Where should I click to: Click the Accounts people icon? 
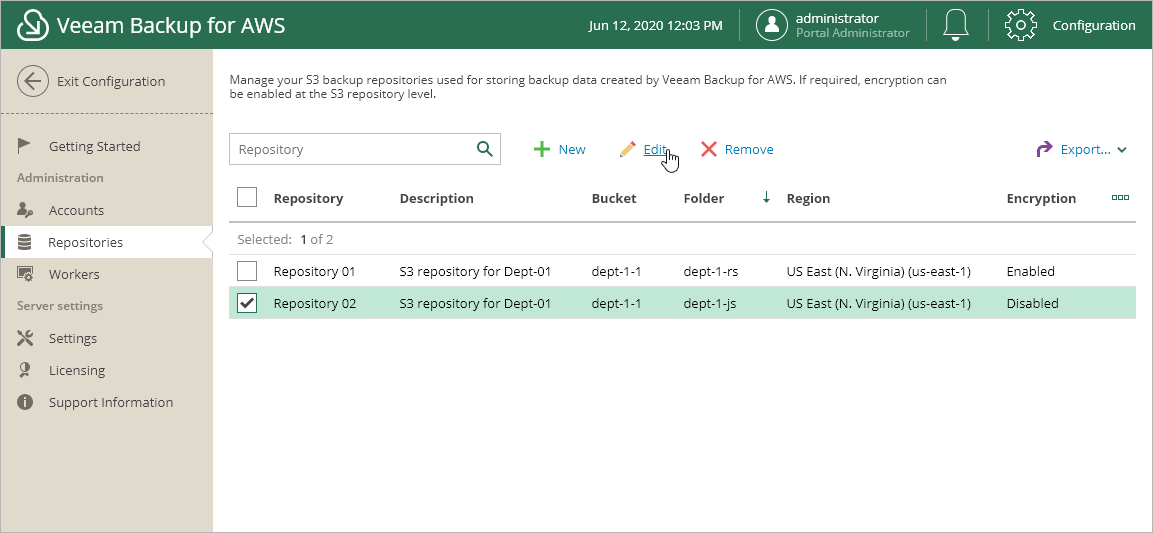coord(24,210)
